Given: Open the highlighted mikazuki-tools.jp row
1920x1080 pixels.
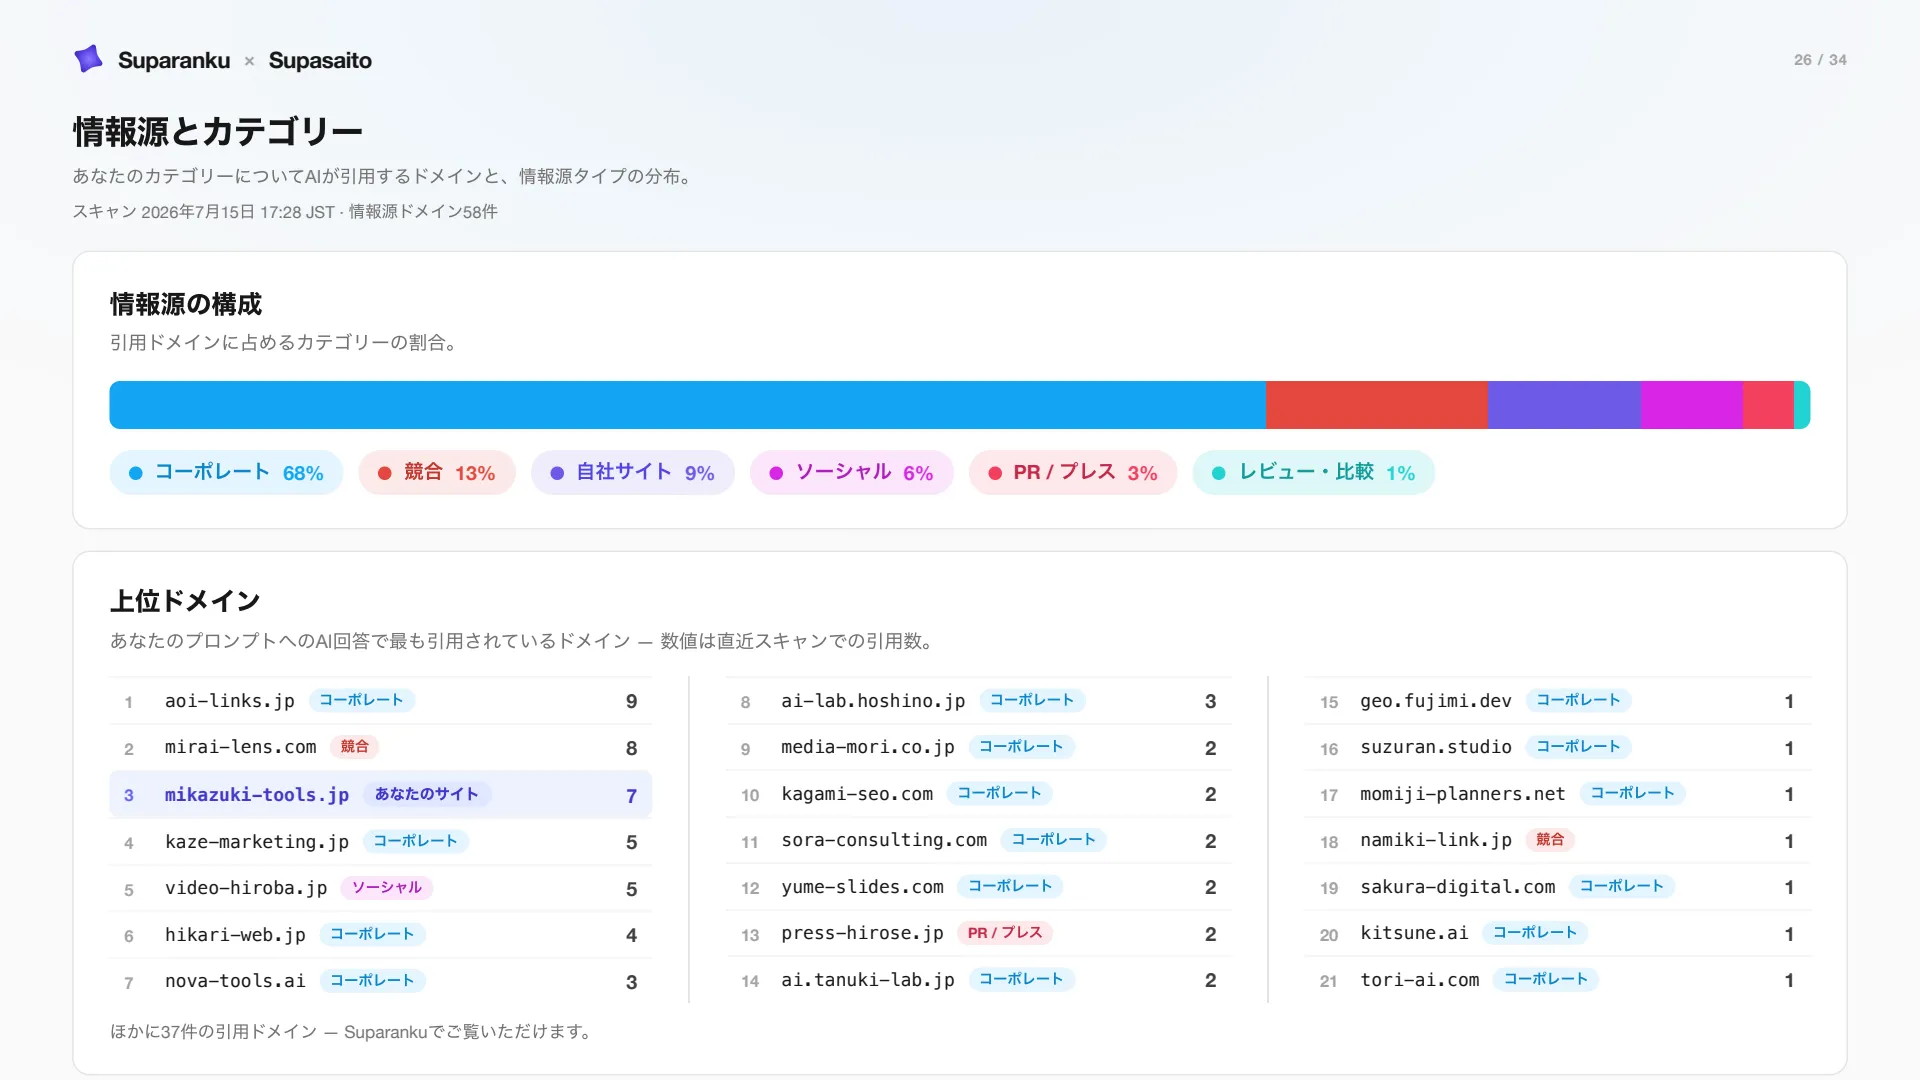Looking at the screenshot, I should point(381,795).
